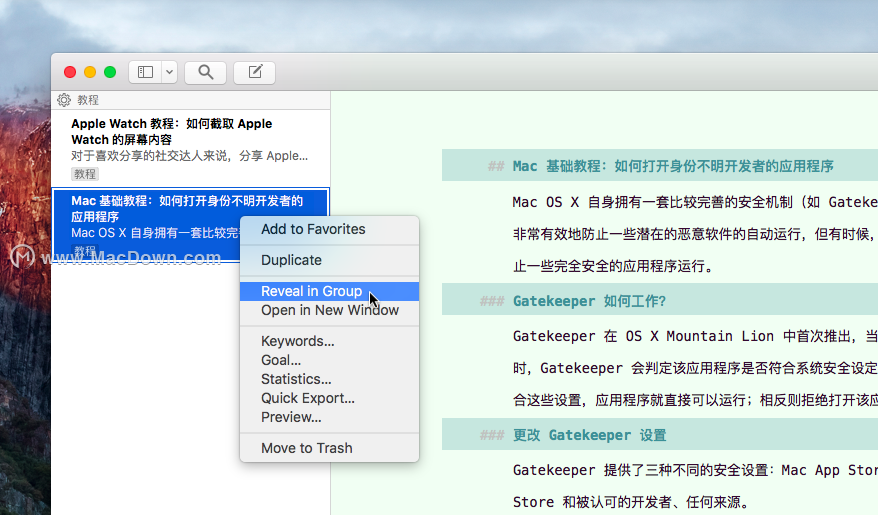The height and width of the screenshot is (515, 878).
Task: Minimize the window with the yellow button
Action: (x=90, y=72)
